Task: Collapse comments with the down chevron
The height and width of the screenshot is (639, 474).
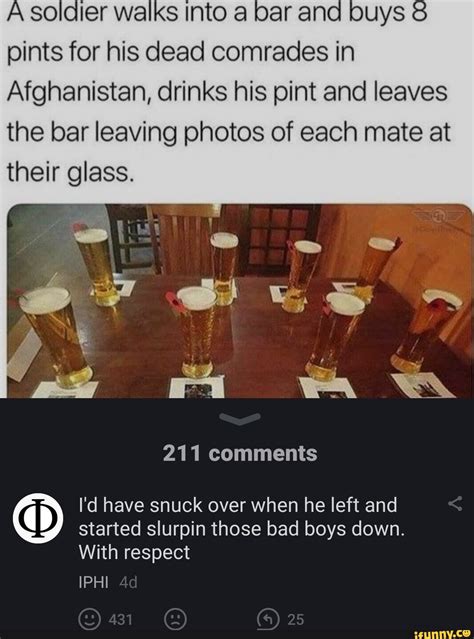Action: point(240,419)
